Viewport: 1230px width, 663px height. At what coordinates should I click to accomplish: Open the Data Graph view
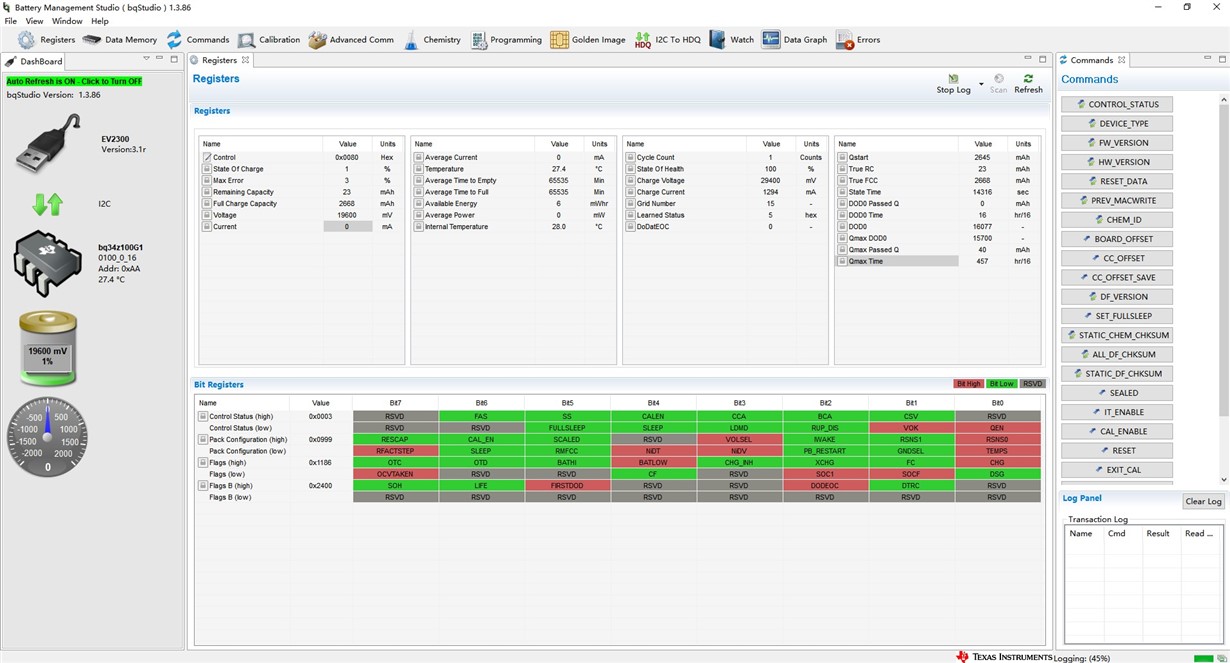(x=795, y=40)
